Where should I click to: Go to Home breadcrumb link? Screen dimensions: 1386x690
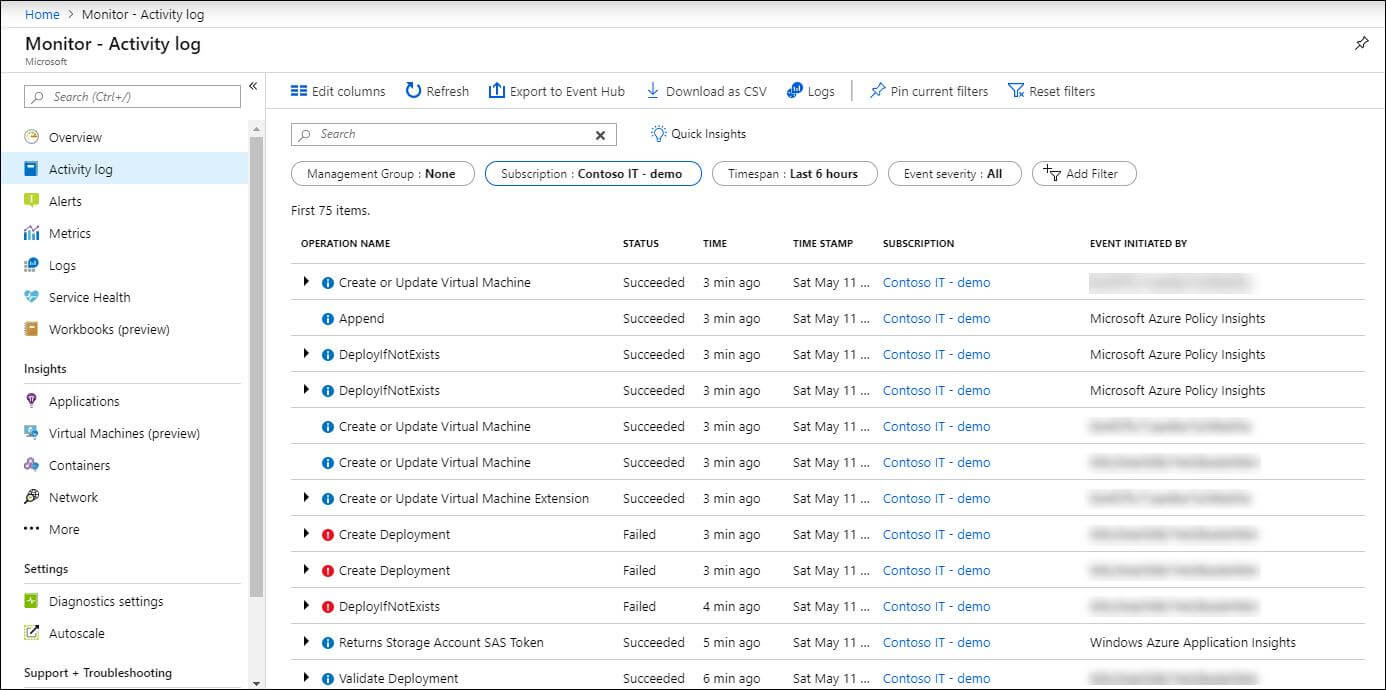coord(42,14)
